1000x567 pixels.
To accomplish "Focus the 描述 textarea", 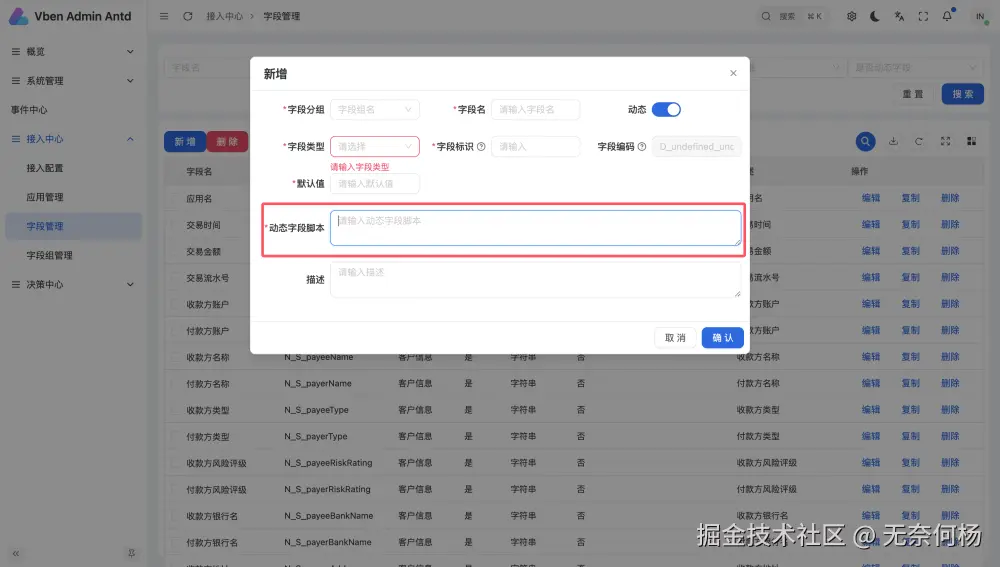I will point(536,280).
